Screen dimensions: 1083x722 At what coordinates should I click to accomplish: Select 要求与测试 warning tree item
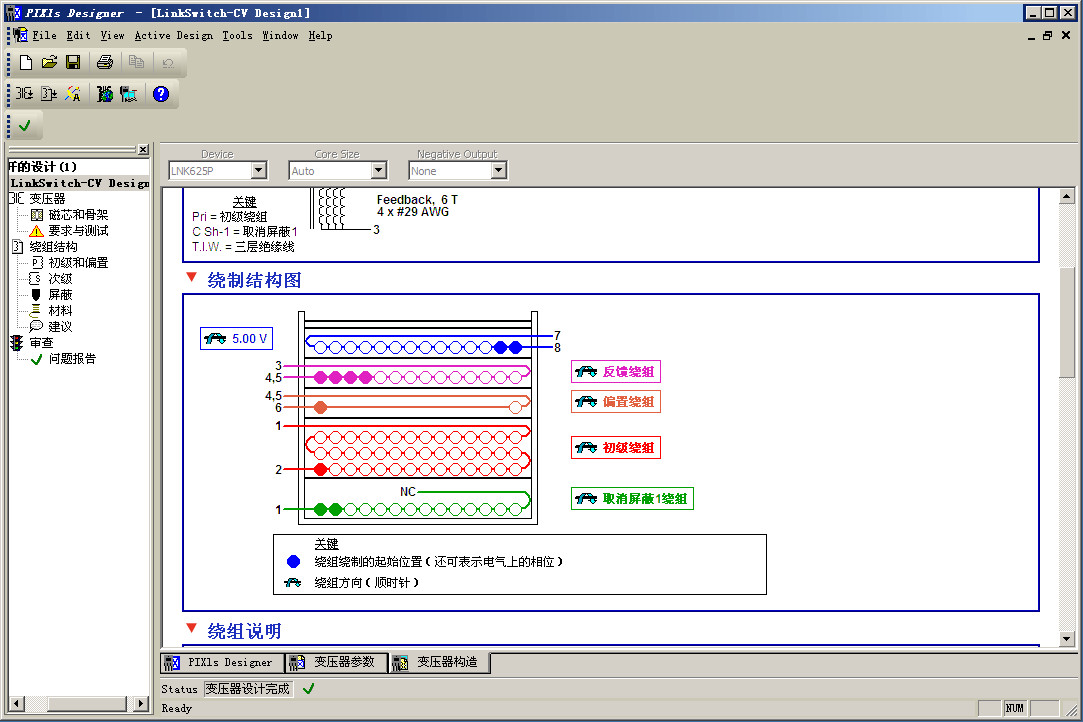click(x=78, y=231)
